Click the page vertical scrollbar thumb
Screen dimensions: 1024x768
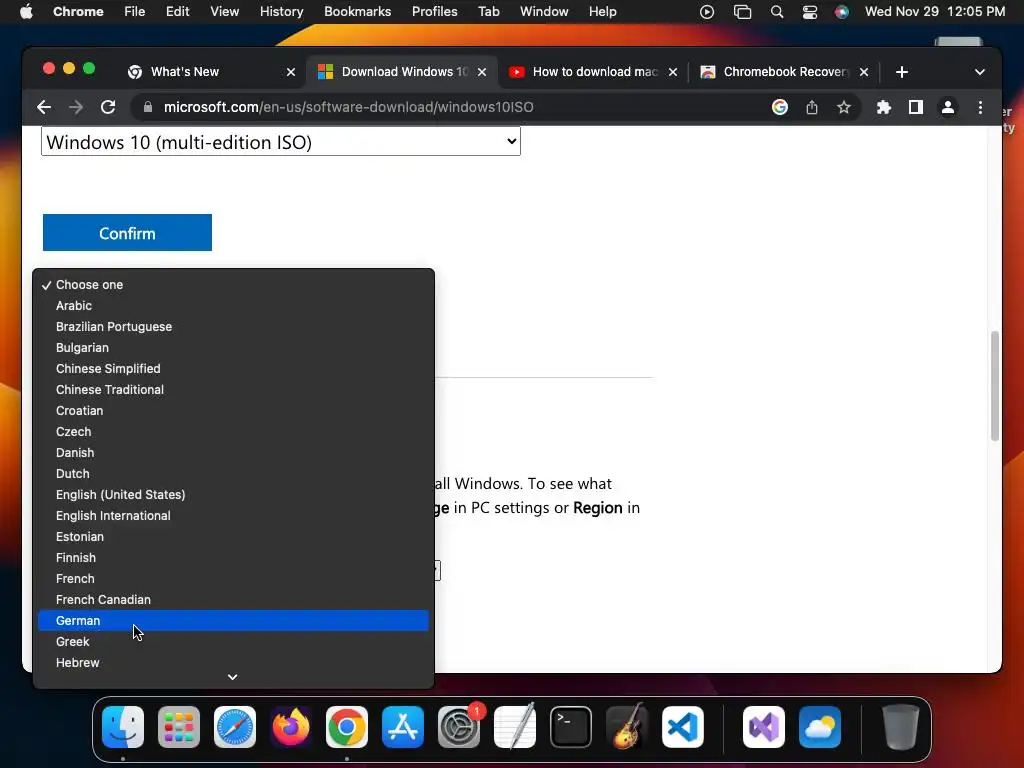pos(995,386)
